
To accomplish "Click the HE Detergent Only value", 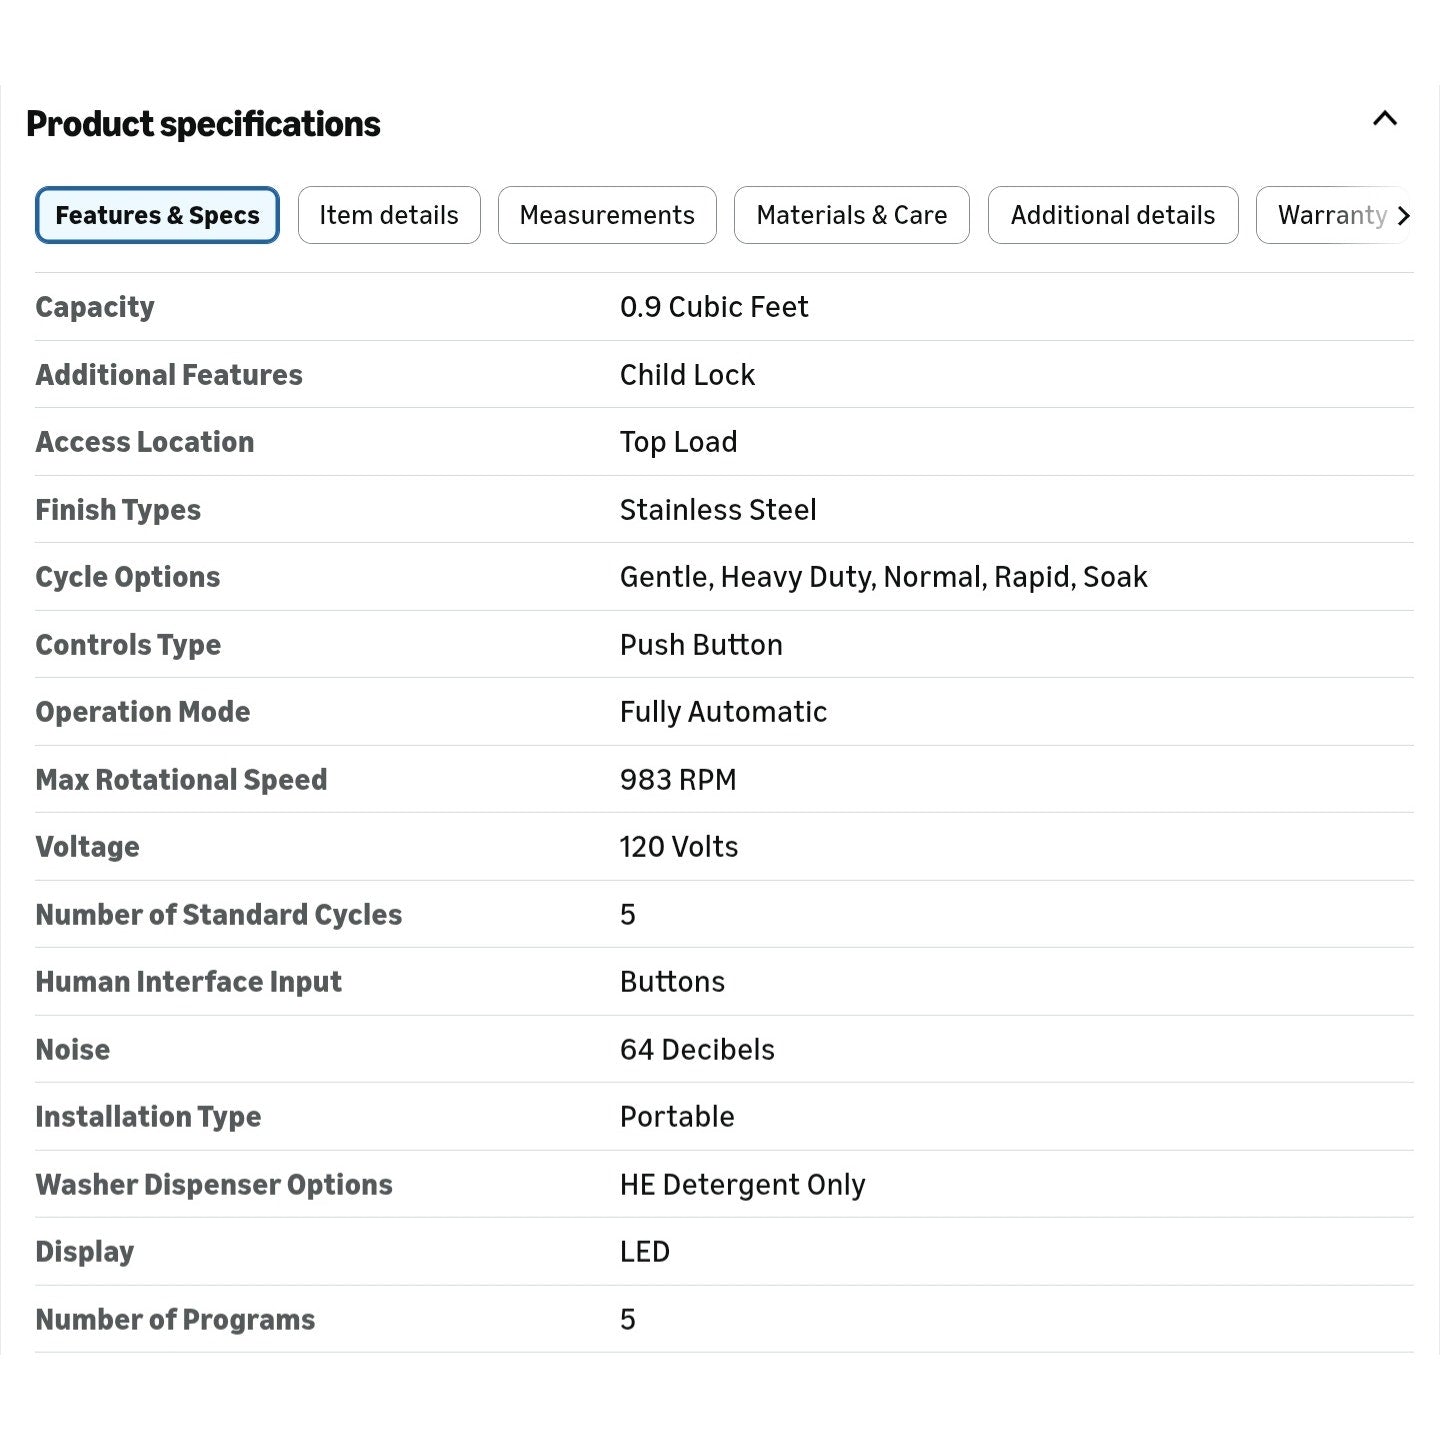I will click(742, 1185).
